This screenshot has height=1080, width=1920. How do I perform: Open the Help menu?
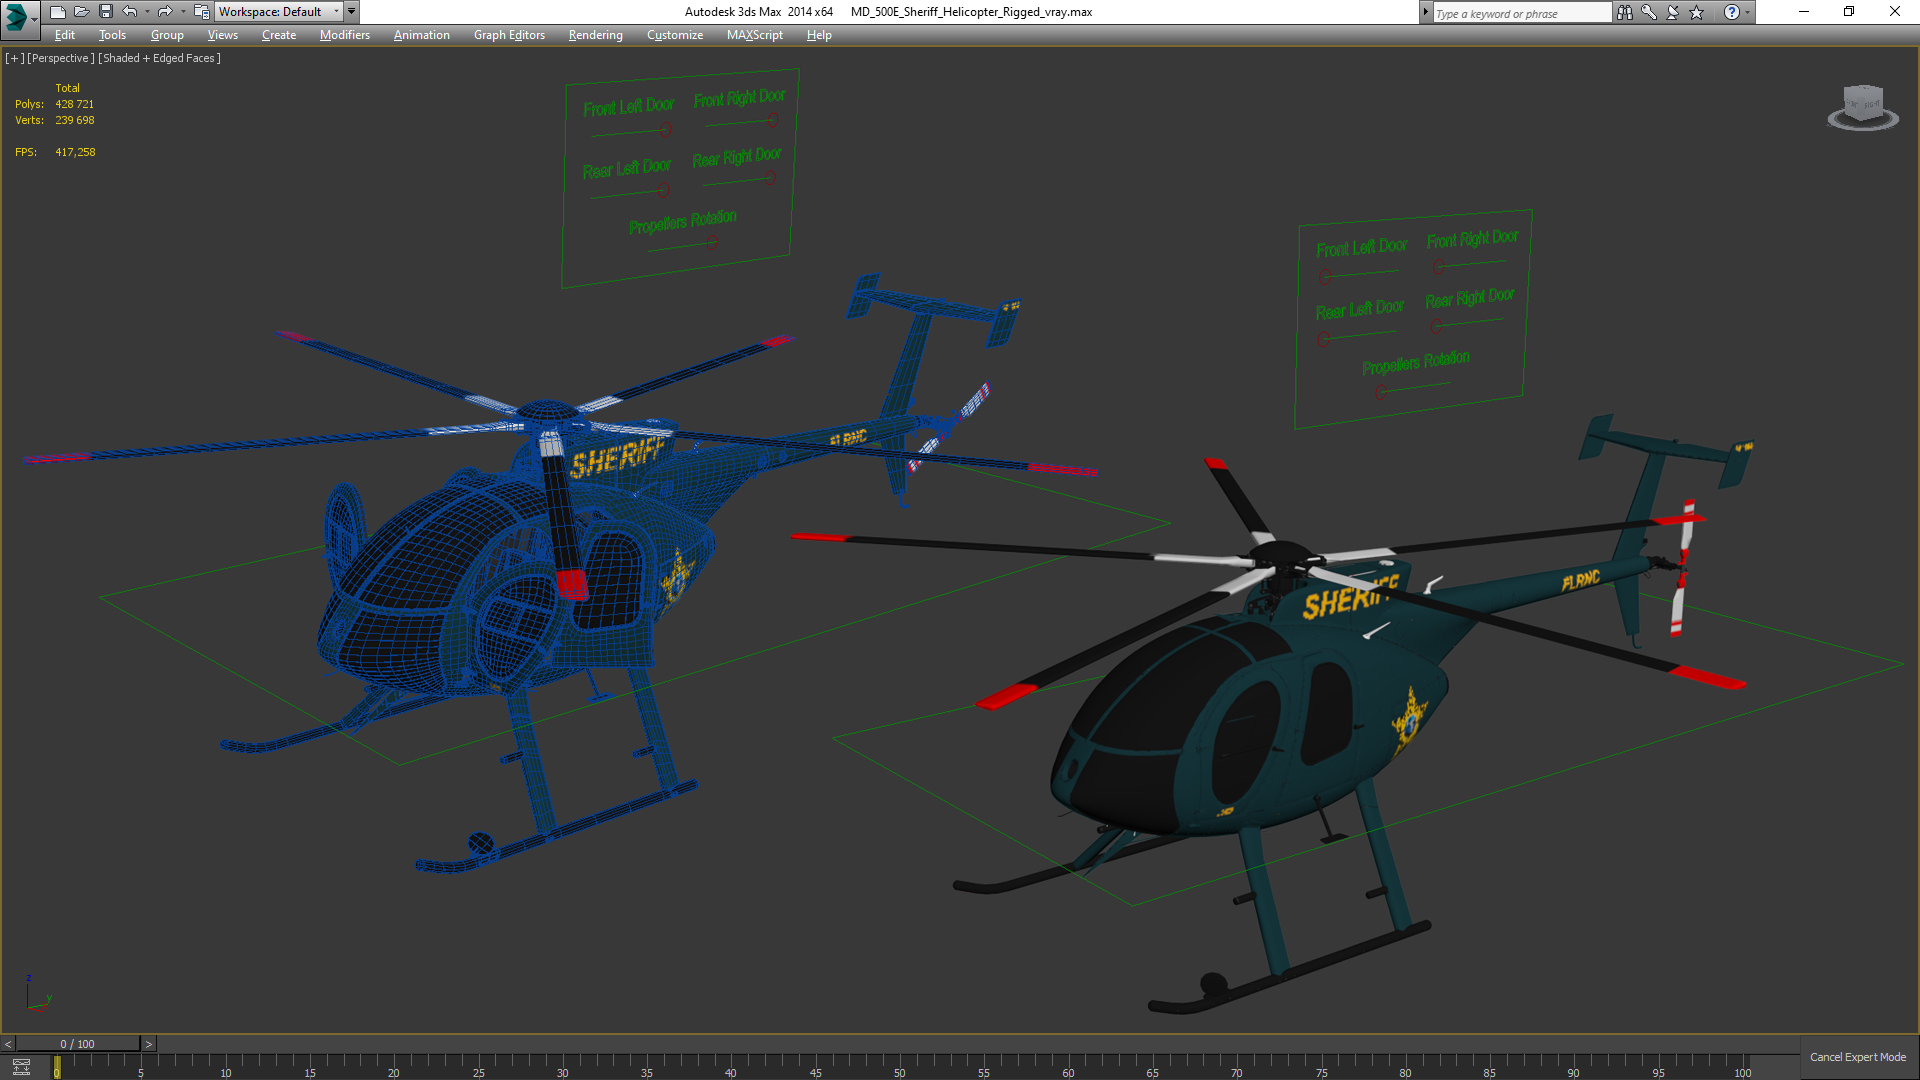coord(819,35)
